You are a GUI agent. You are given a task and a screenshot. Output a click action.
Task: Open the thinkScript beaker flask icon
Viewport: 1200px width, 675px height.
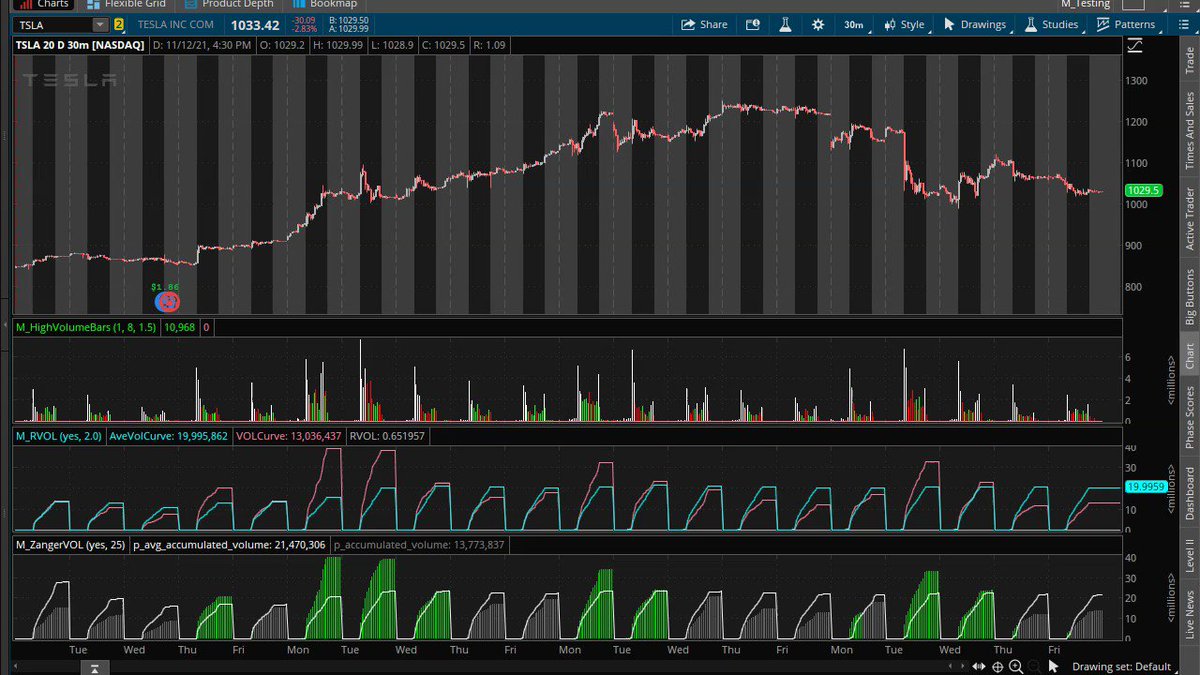pyautogui.click(x=786, y=24)
